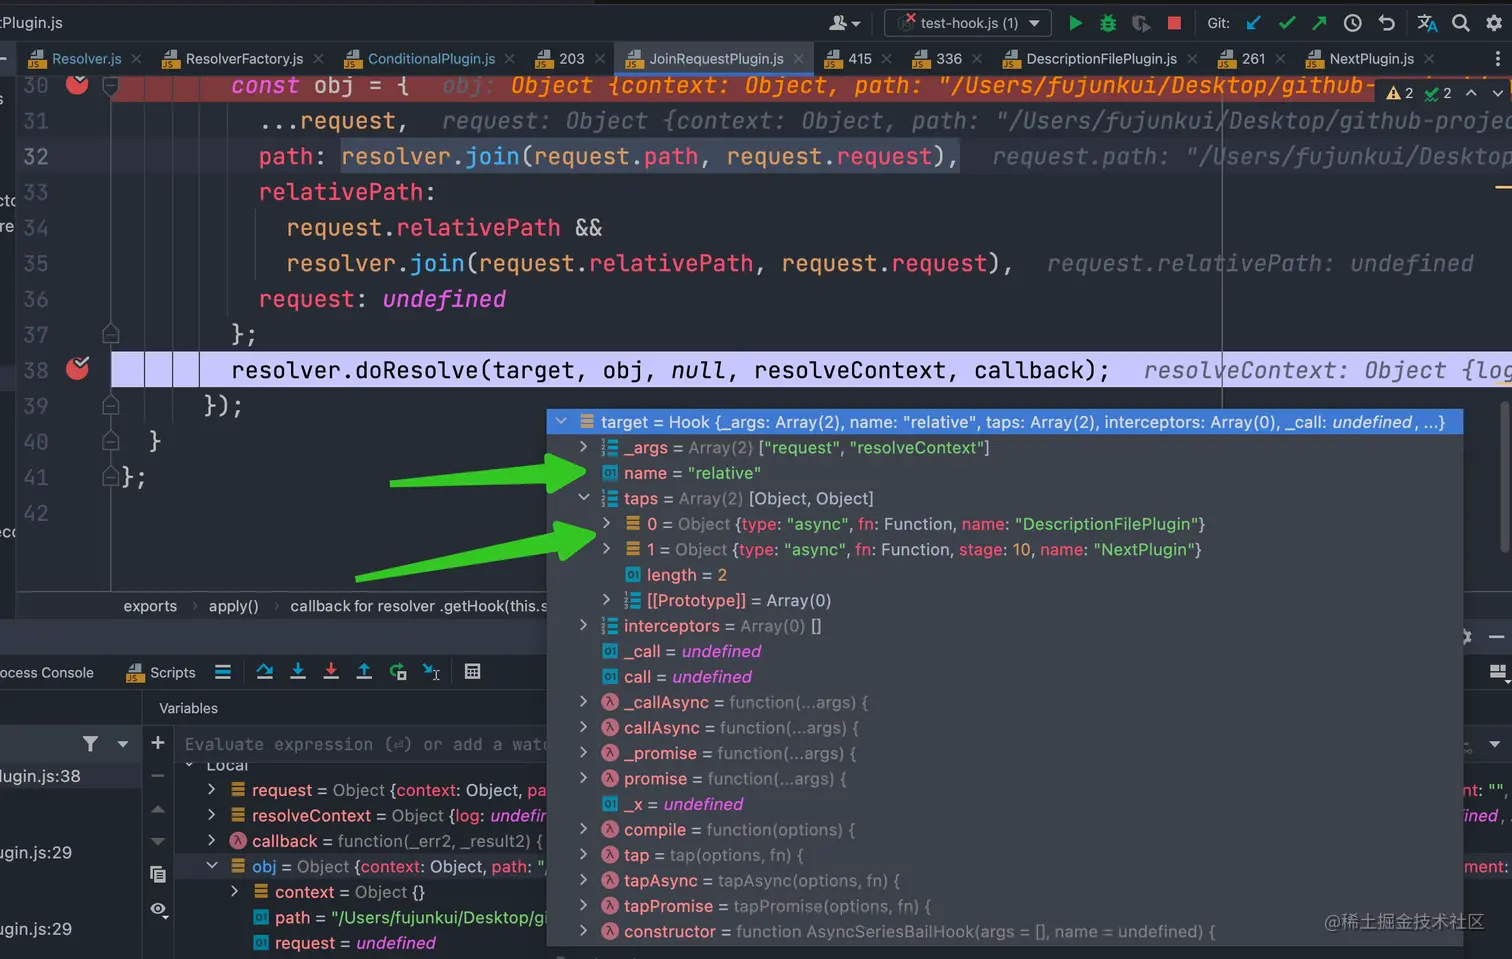Toggle the breakpoint on line 38
The height and width of the screenshot is (959, 1512).
(77, 369)
